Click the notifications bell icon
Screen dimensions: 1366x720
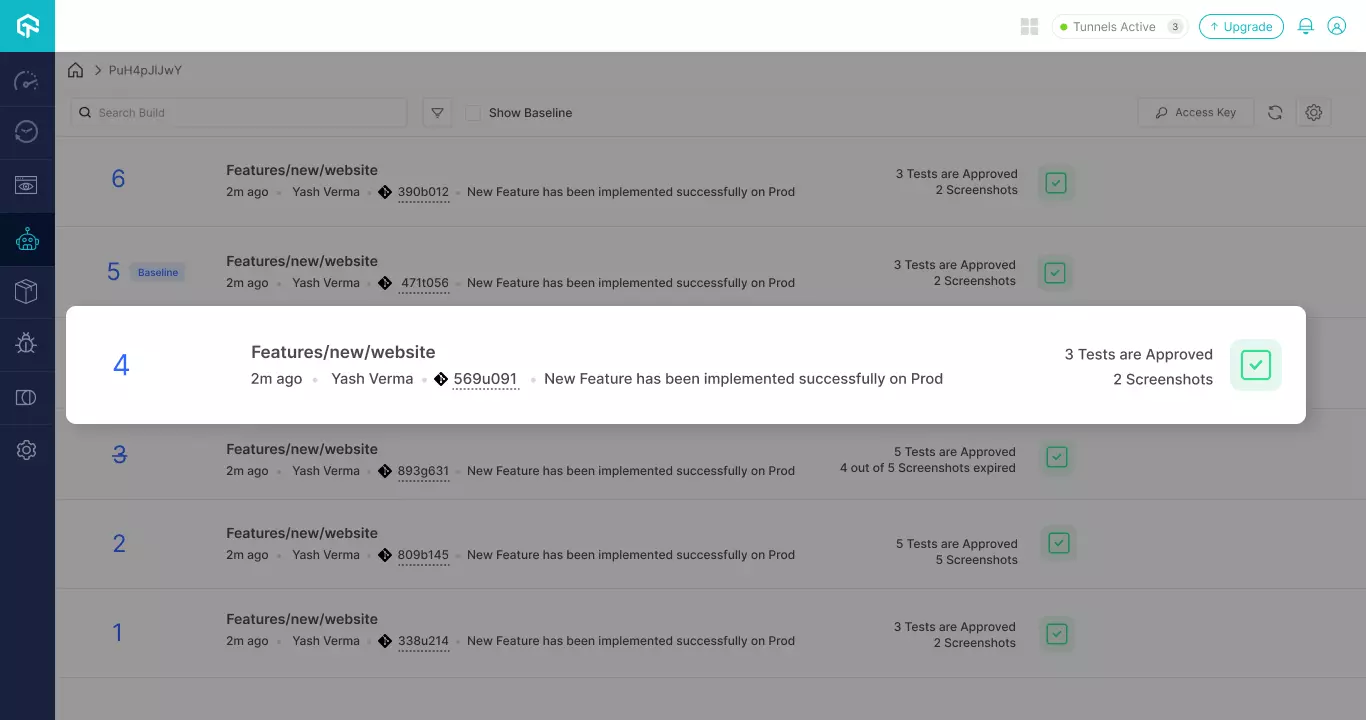click(x=1305, y=27)
